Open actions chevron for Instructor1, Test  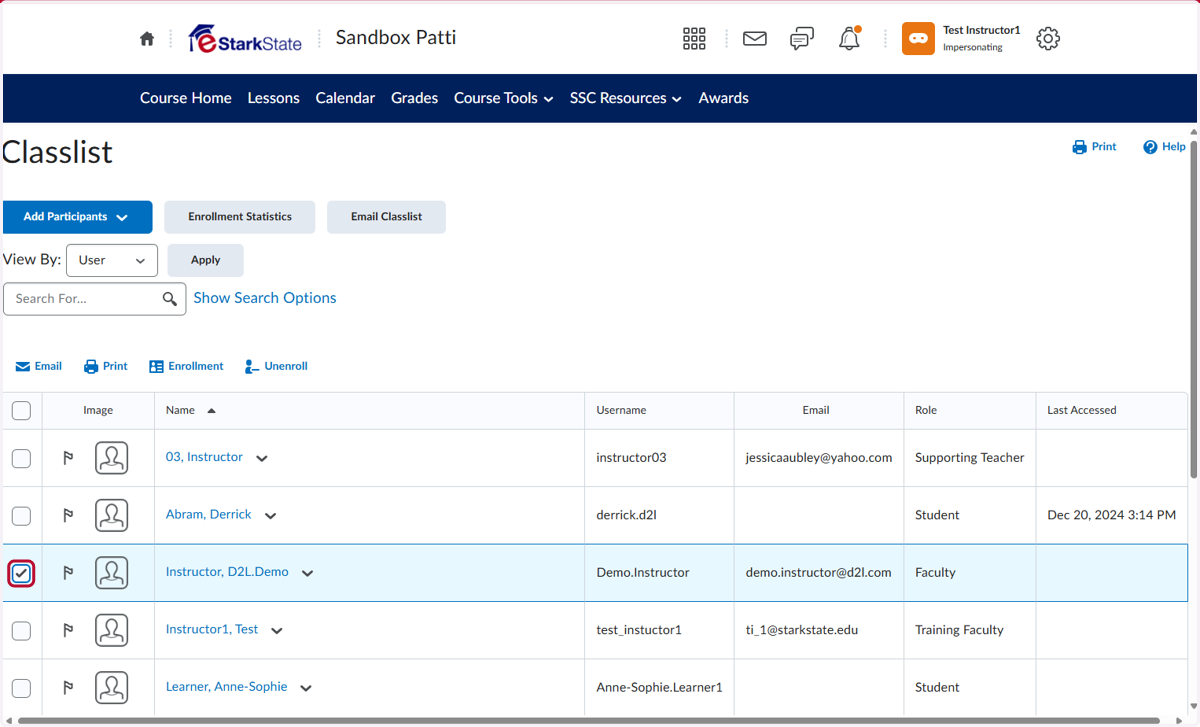(x=277, y=631)
